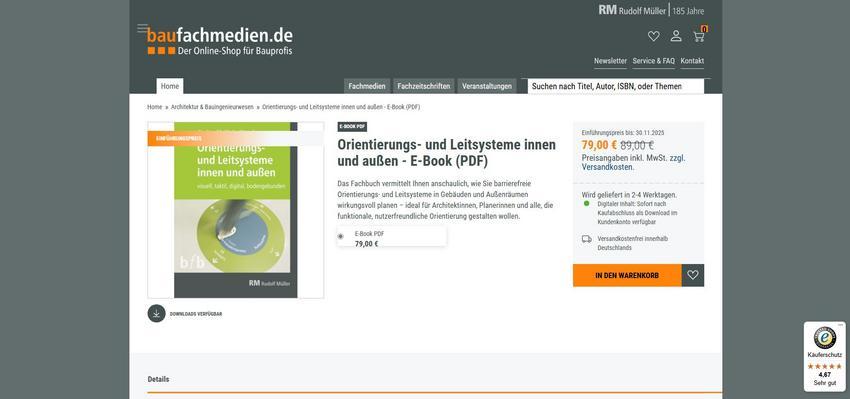Open the hamburger menu icon
This screenshot has width=850, height=399.
click(x=142, y=28)
